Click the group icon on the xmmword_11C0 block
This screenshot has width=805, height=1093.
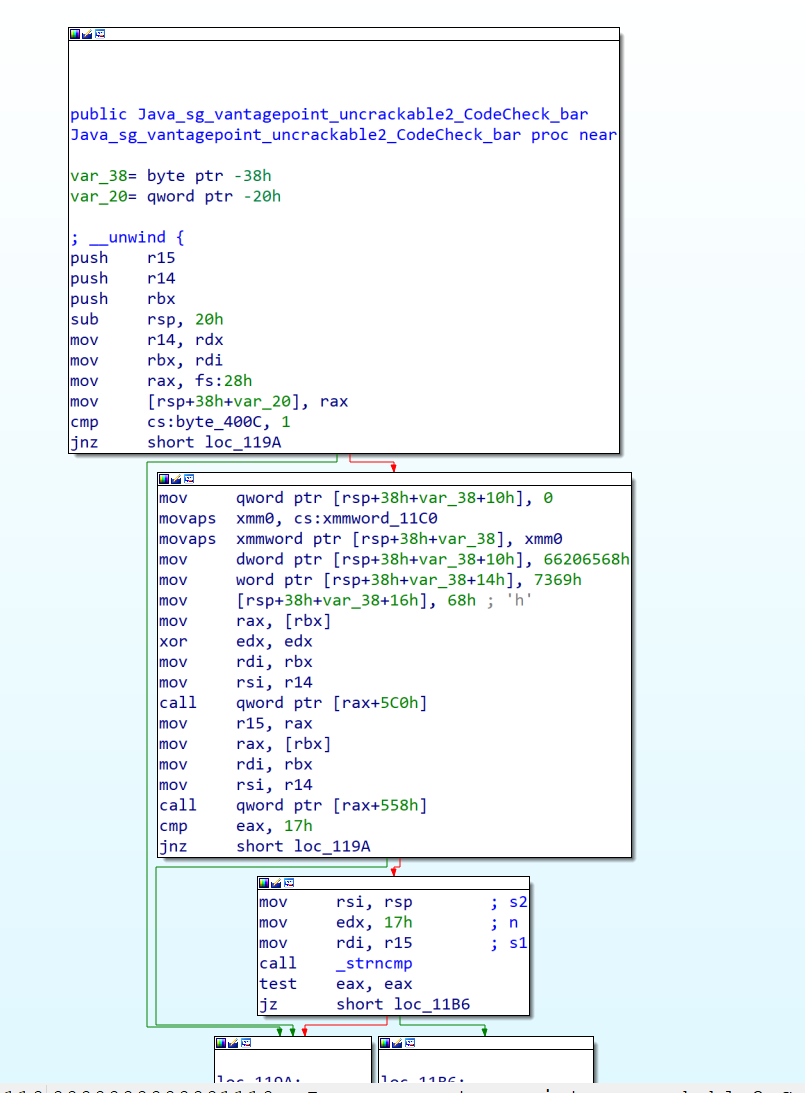(188, 479)
